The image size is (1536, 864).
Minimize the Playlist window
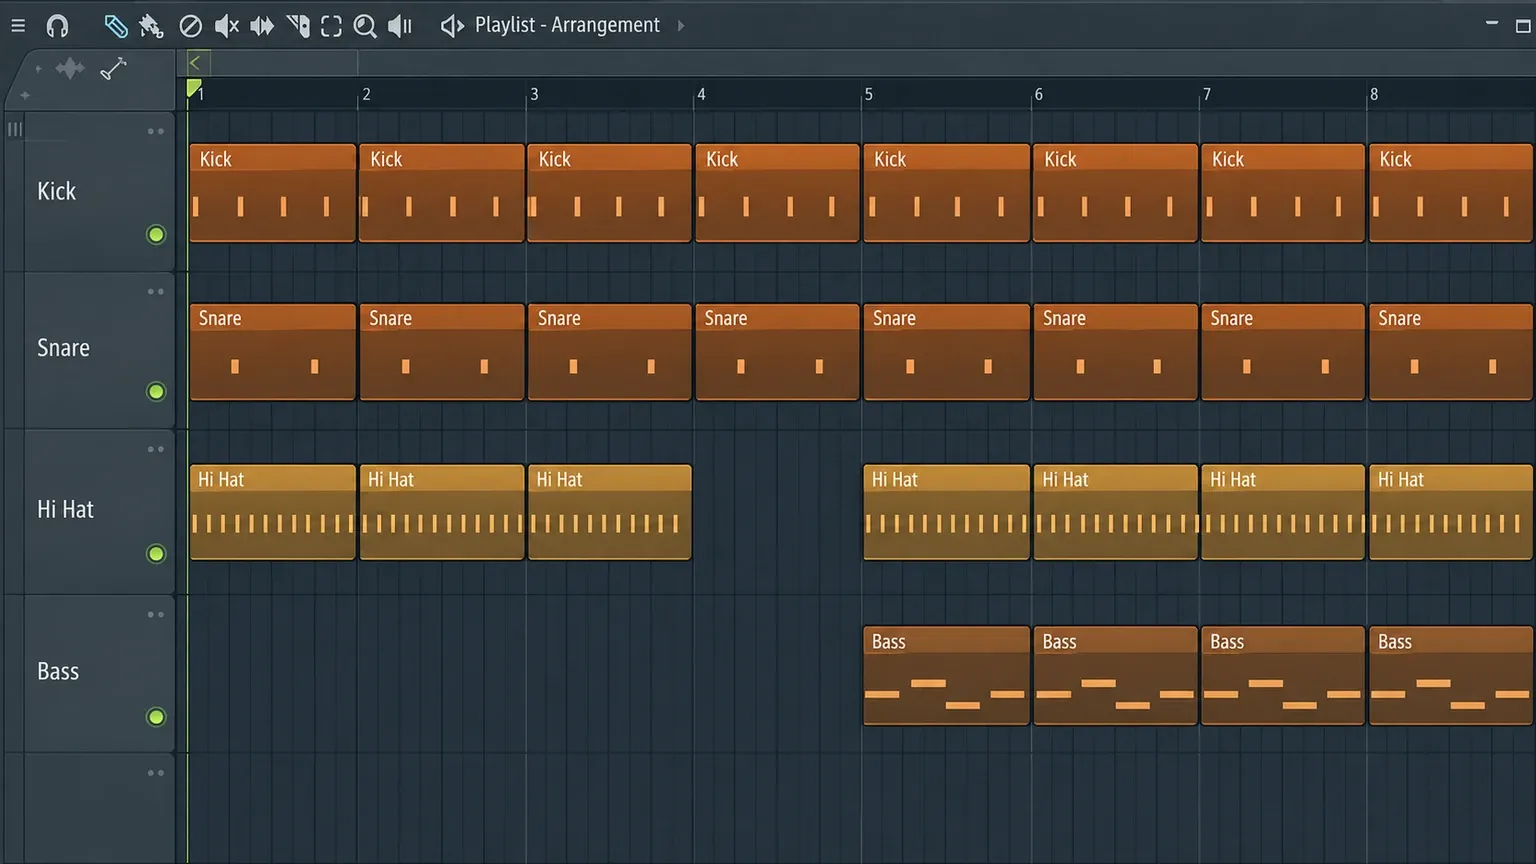point(1492,23)
